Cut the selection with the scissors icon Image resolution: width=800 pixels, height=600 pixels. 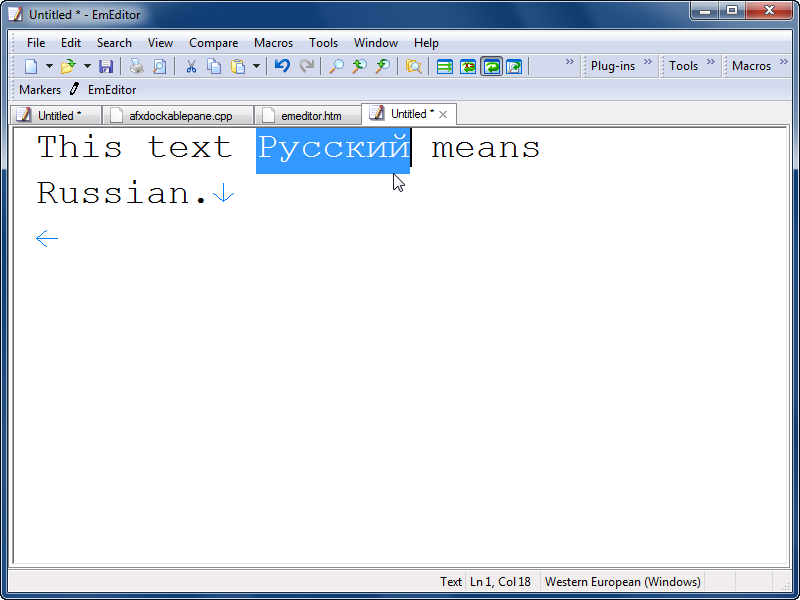(x=191, y=66)
